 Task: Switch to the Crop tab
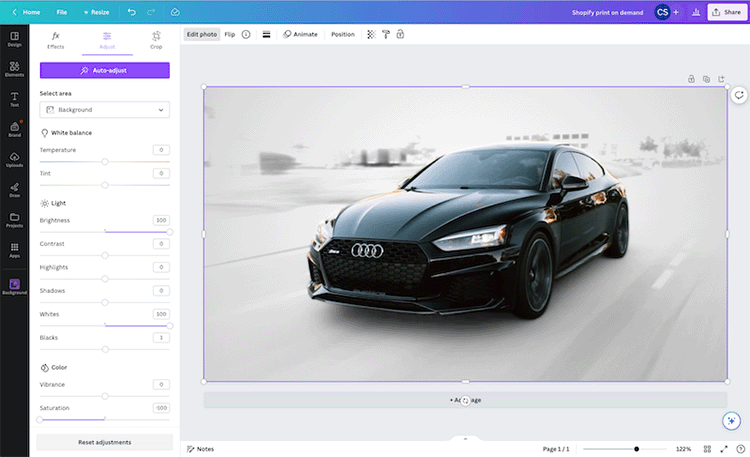pyautogui.click(x=156, y=40)
